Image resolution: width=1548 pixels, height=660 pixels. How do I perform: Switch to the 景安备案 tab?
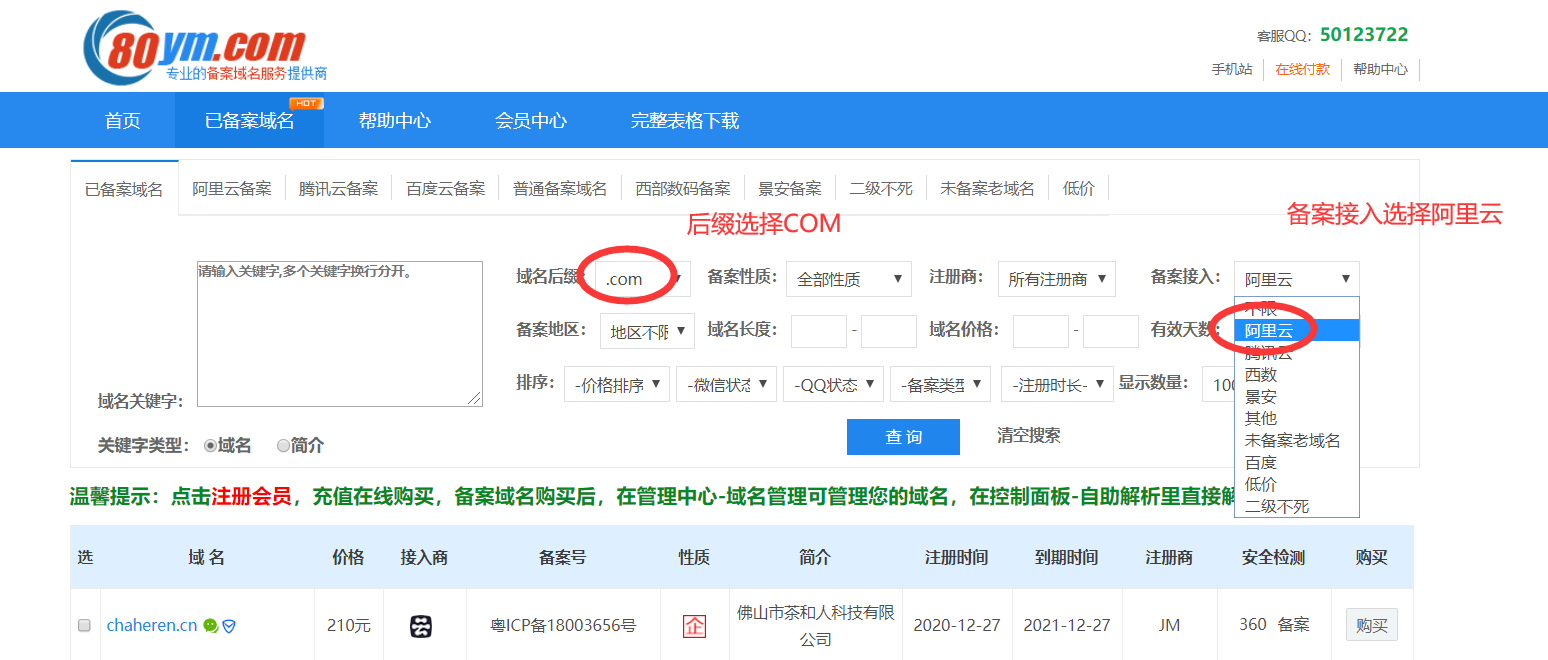(790, 188)
